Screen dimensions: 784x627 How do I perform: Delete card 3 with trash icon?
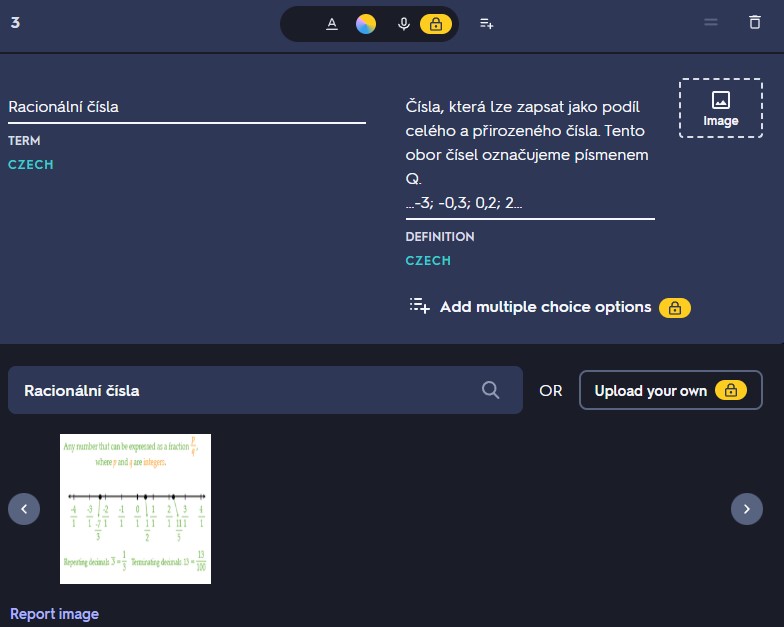[755, 22]
